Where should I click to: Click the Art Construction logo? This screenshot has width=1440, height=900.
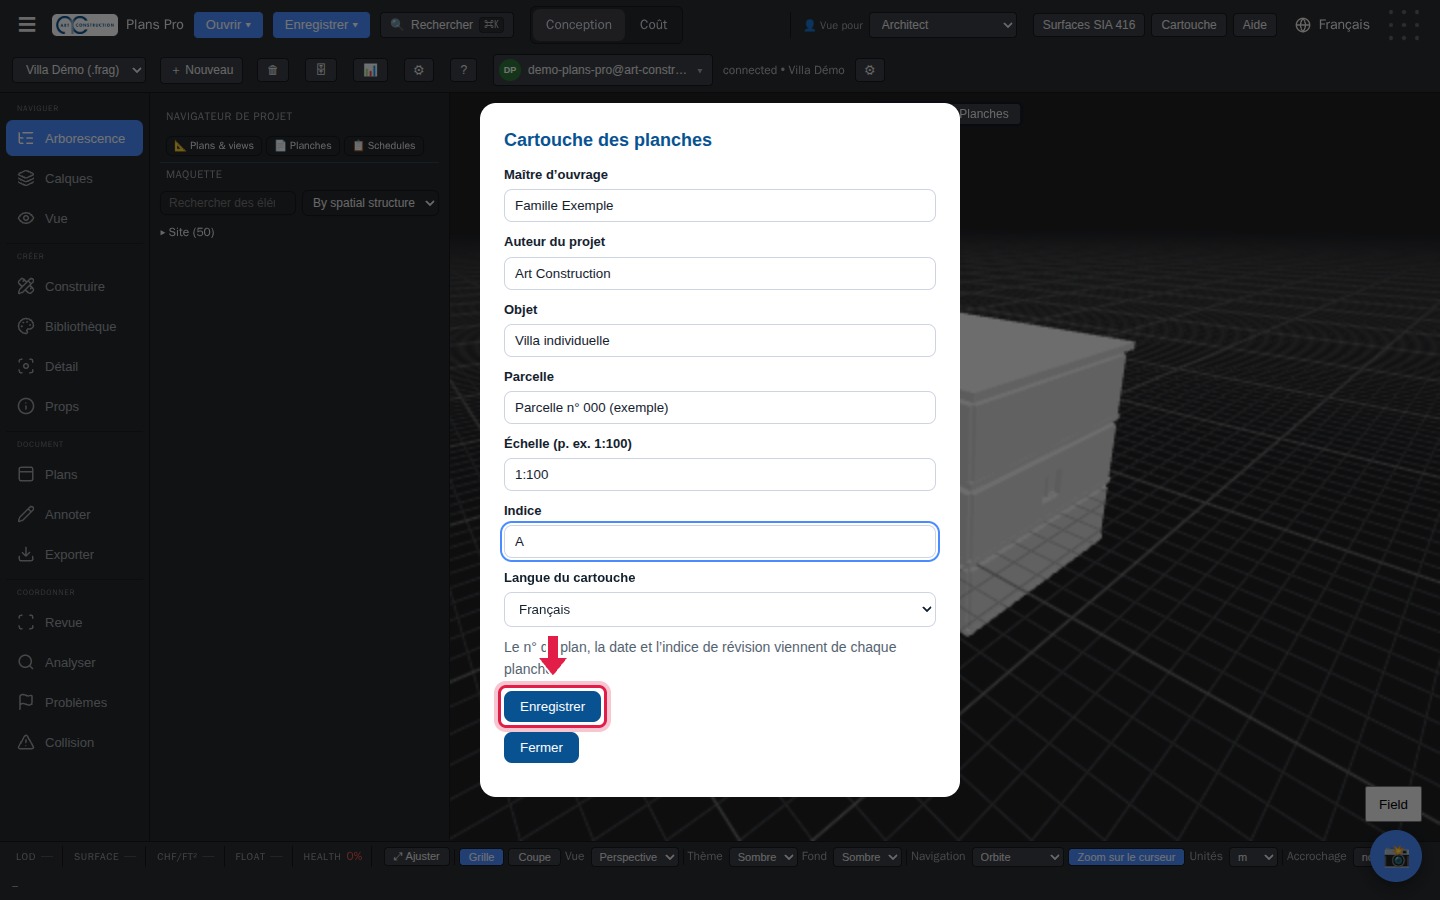click(85, 25)
